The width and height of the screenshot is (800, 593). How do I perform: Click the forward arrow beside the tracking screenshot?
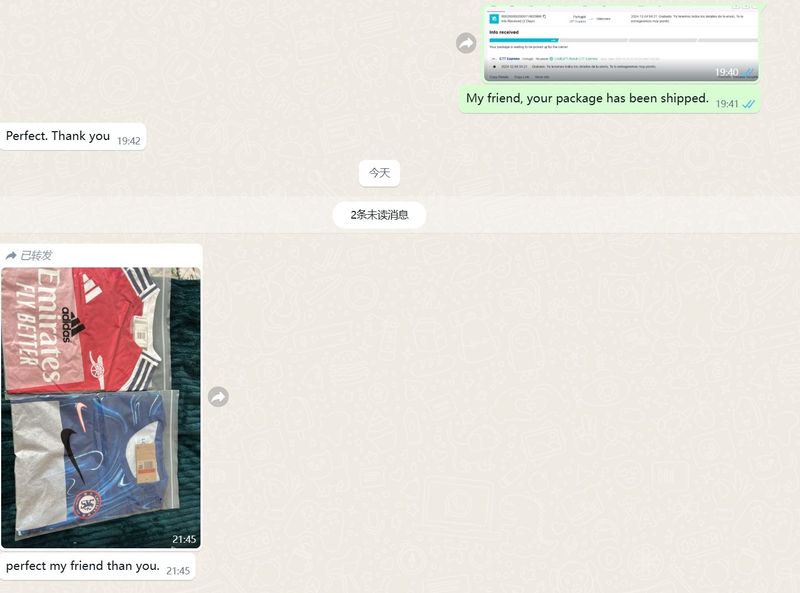click(466, 43)
